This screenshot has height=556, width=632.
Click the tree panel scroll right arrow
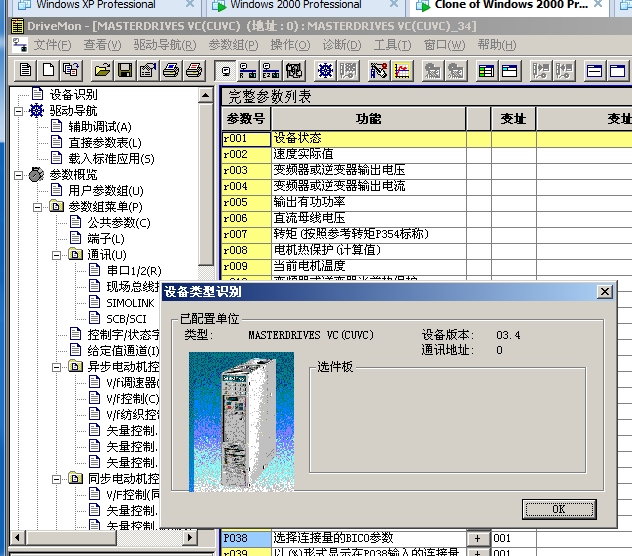(x=189, y=537)
